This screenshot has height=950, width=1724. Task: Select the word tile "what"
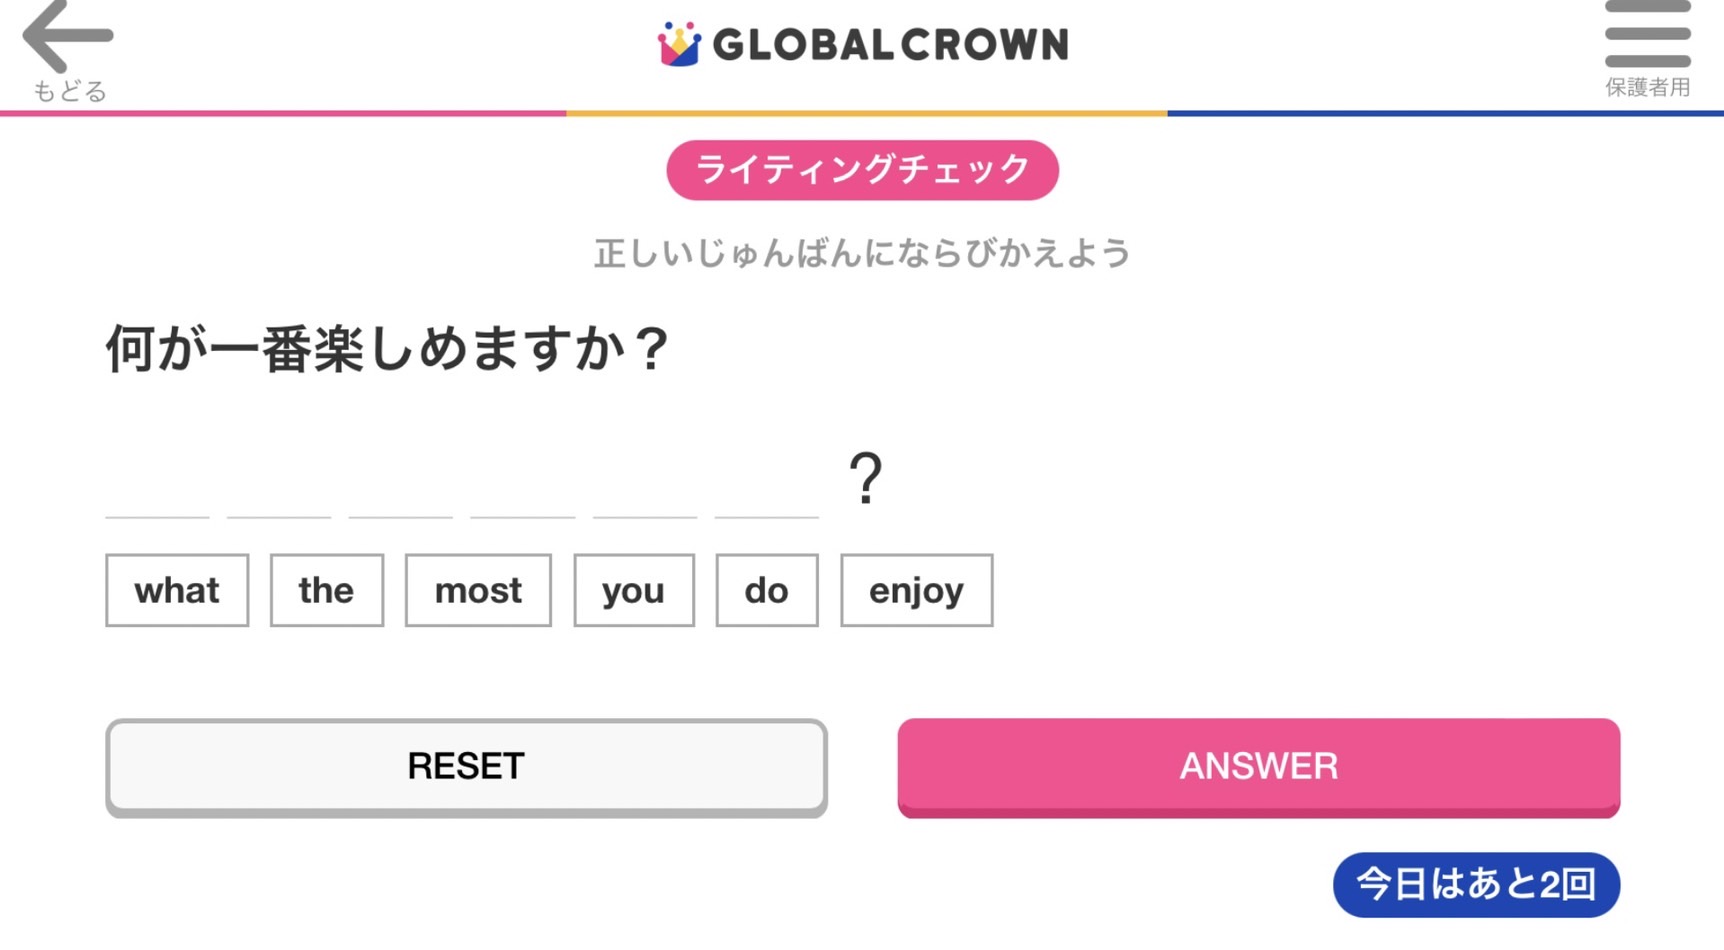click(x=177, y=590)
